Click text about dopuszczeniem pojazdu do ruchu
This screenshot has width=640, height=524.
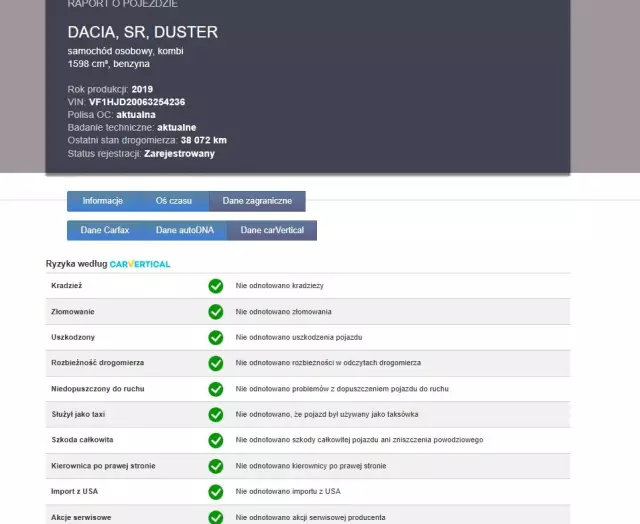coord(342,389)
